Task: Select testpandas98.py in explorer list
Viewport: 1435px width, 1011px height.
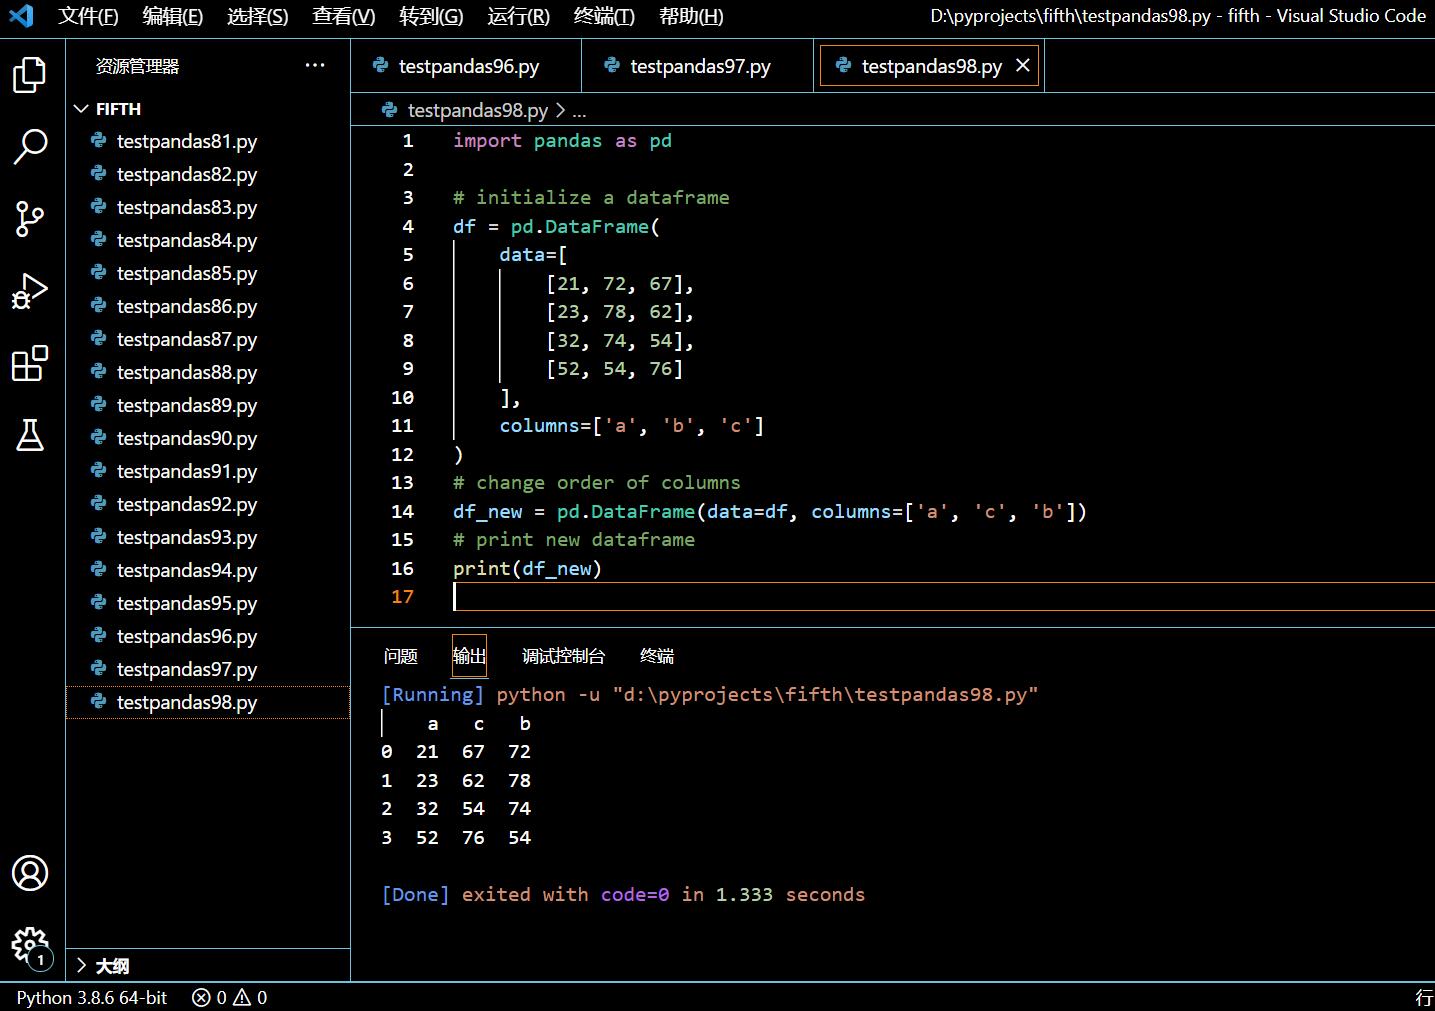Action: click(x=208, y=702)
